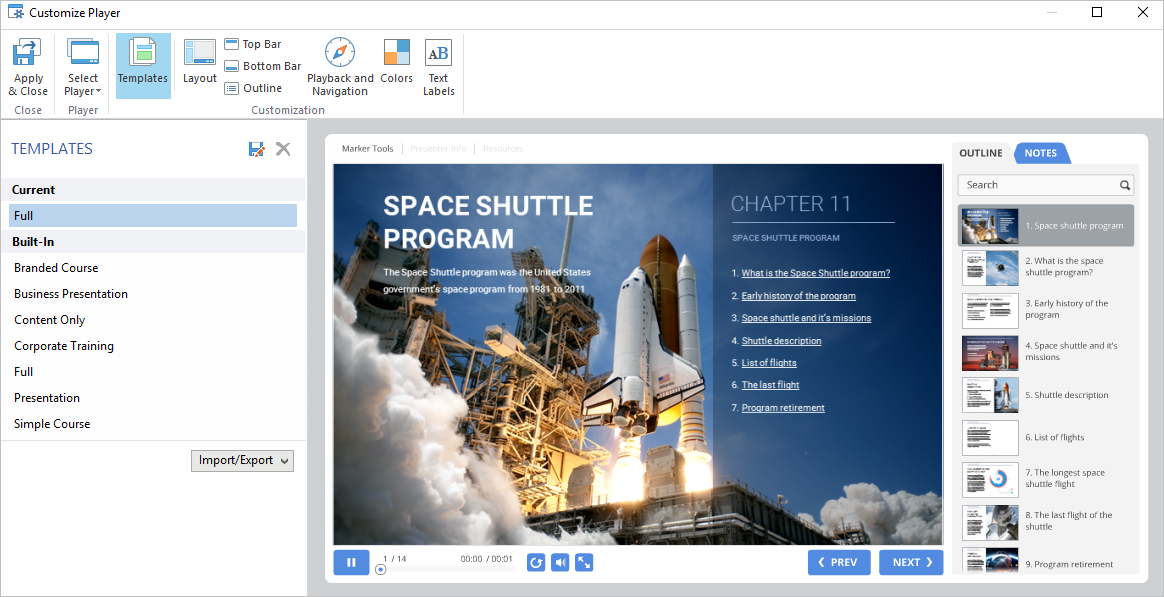This screenshot has height=597, width=1164.
Task: Switch the player preview to fullscreen
Action: click(x=584, y=562)
